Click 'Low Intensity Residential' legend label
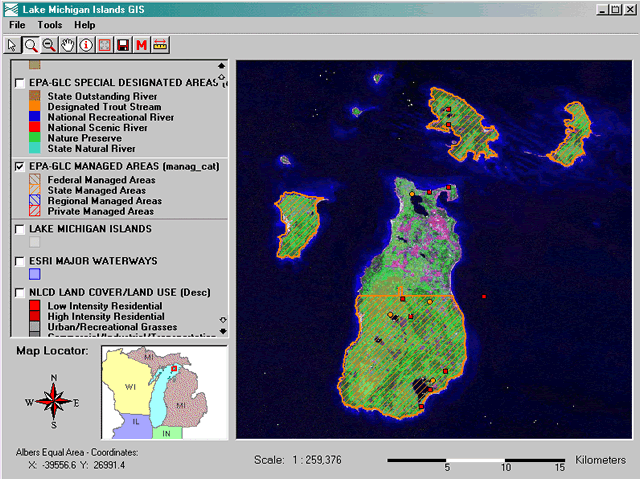 click(x=104, y=306)
